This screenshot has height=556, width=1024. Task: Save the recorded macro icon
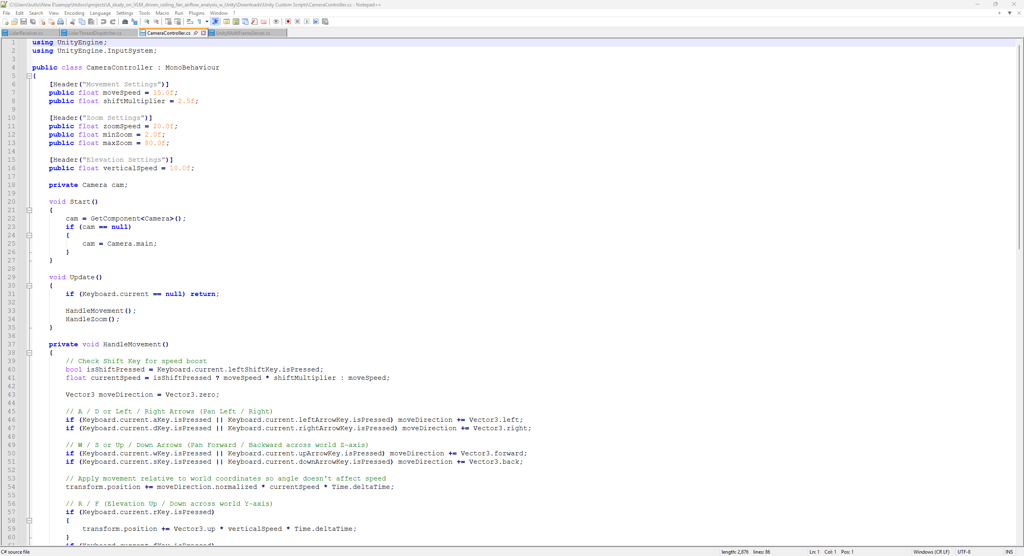(325, 22)
